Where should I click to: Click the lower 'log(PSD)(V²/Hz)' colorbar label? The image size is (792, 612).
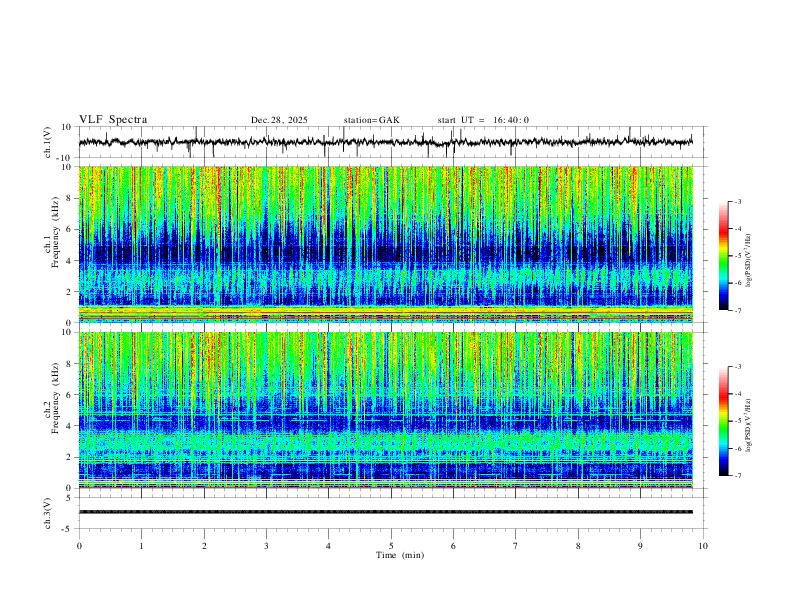click(749, 425)
